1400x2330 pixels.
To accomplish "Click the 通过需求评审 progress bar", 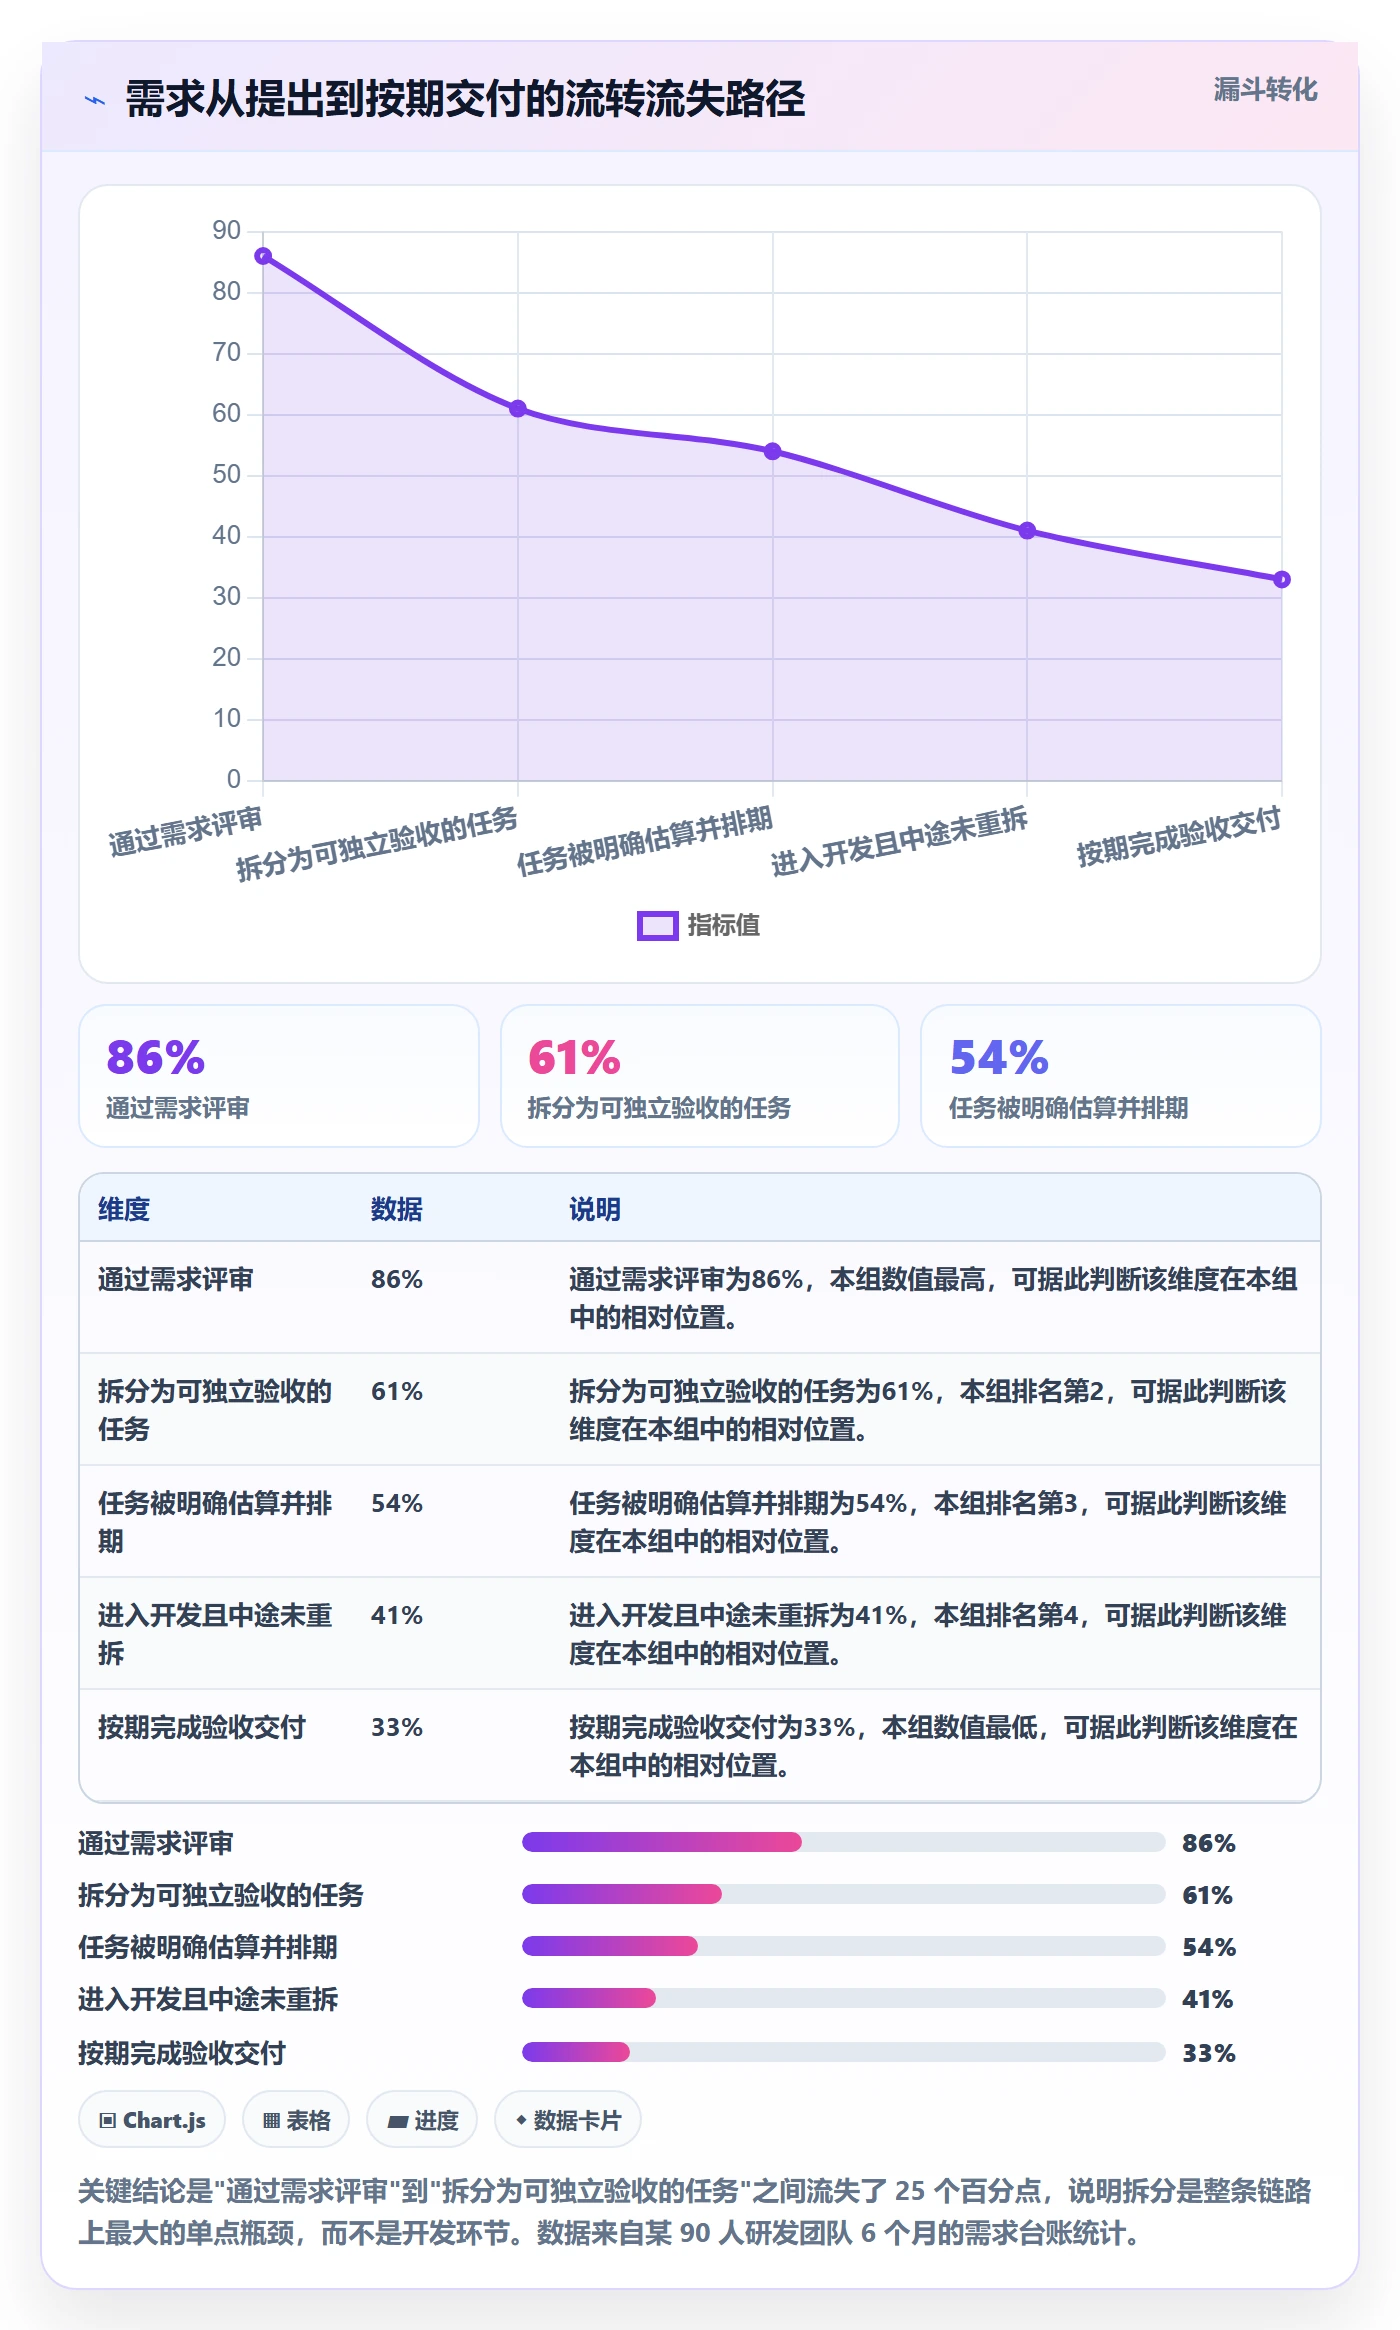I will (844, 1842).
